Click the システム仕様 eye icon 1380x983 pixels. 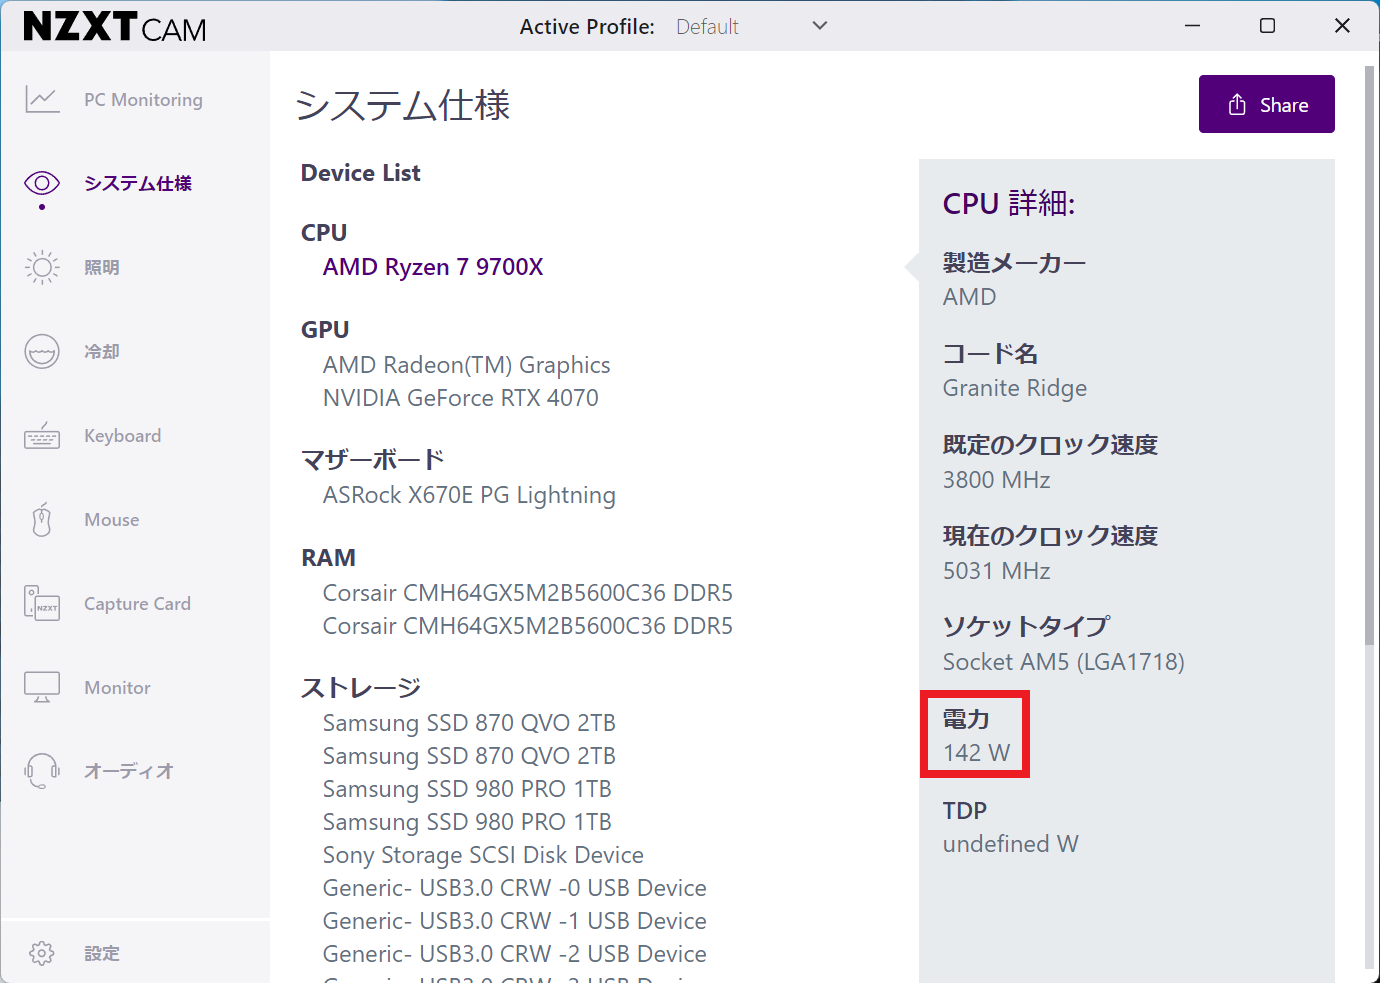pos(42,183)
